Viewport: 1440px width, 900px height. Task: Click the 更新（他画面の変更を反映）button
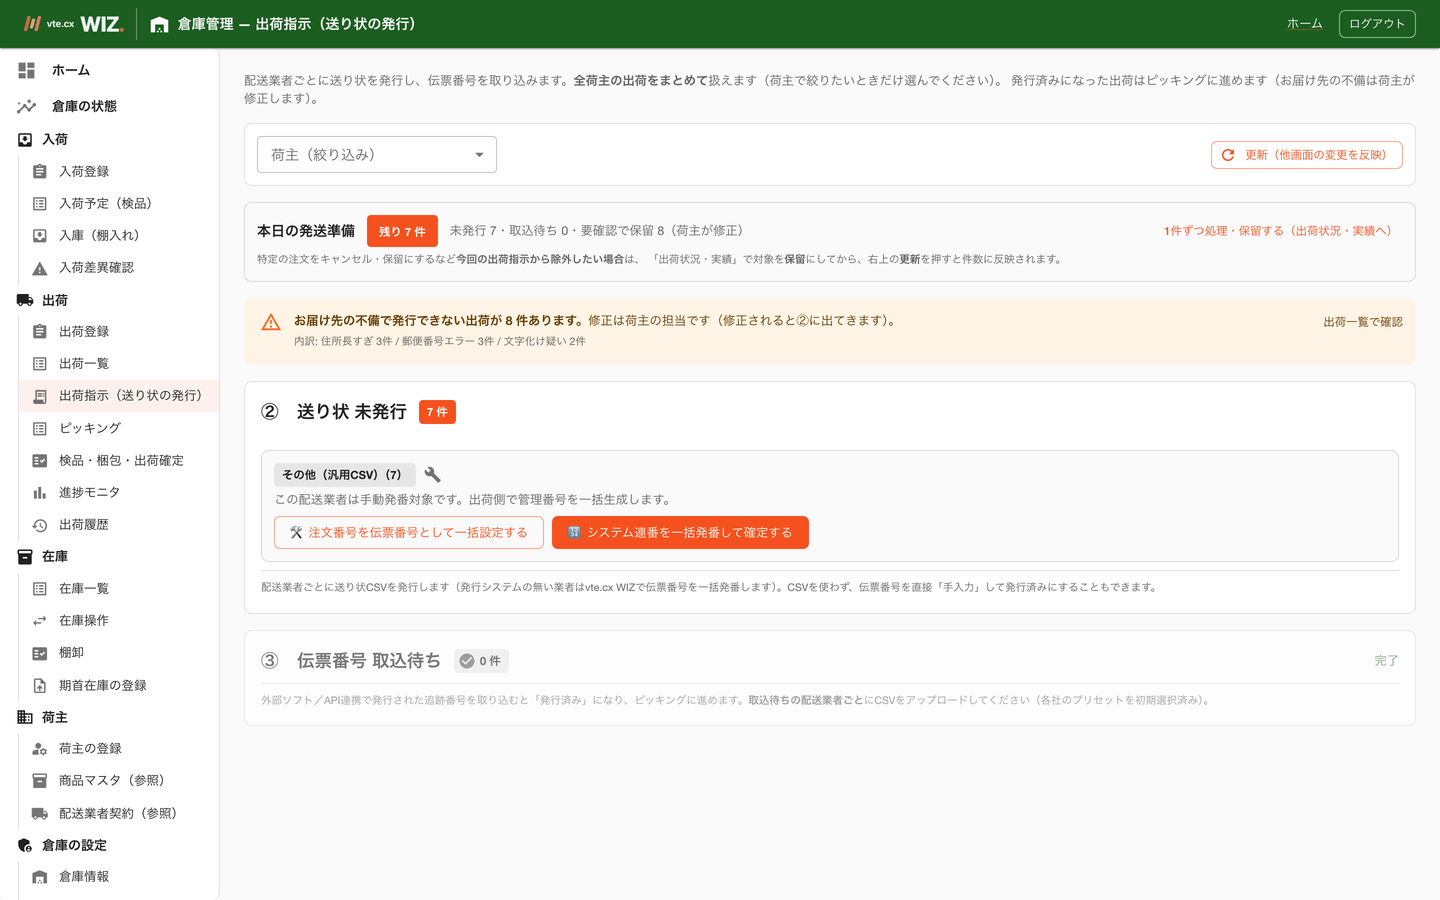click(x=1306, y=155)
